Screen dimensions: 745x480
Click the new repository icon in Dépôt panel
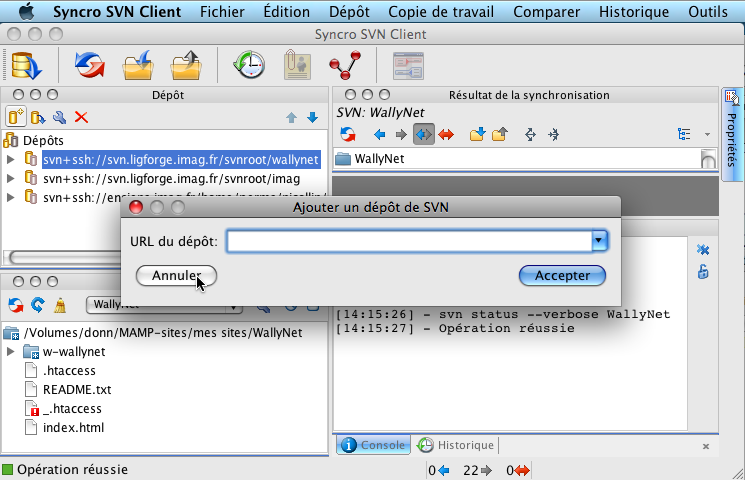tap(16, 117)
